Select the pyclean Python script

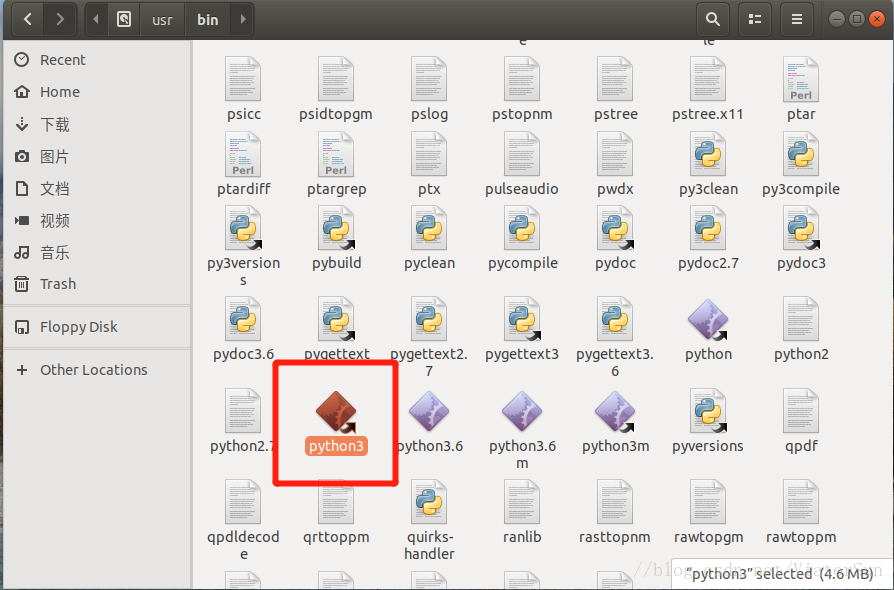tap(429, 239)
